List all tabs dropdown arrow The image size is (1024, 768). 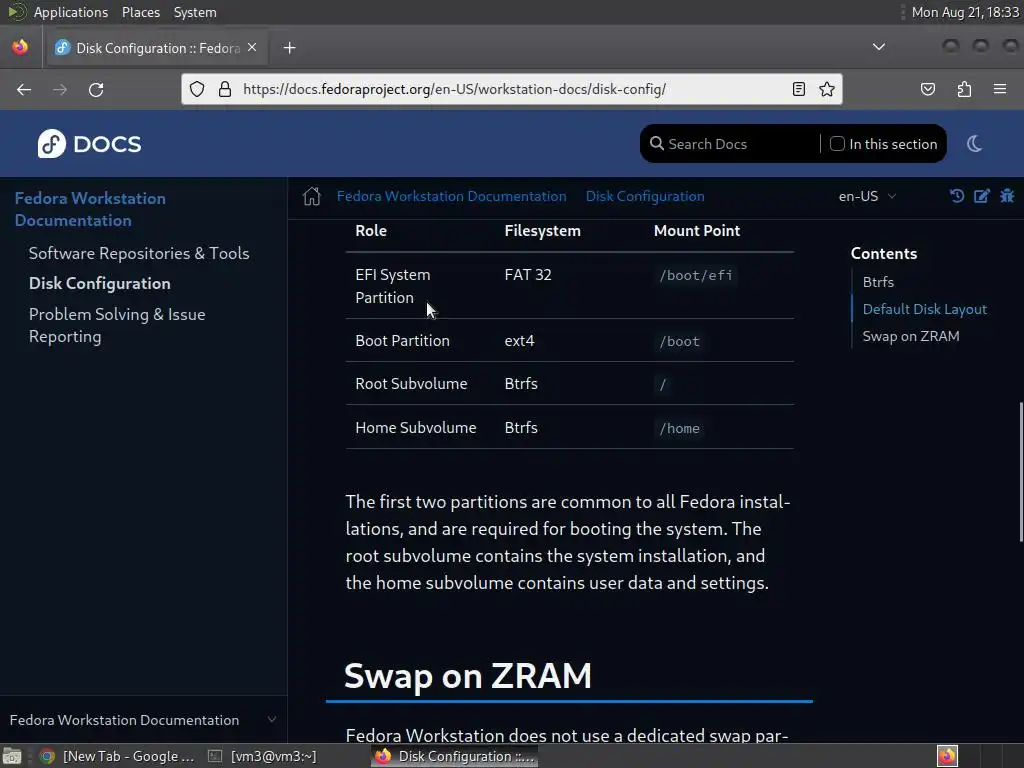pyautogui.click(x=879, y=47)
